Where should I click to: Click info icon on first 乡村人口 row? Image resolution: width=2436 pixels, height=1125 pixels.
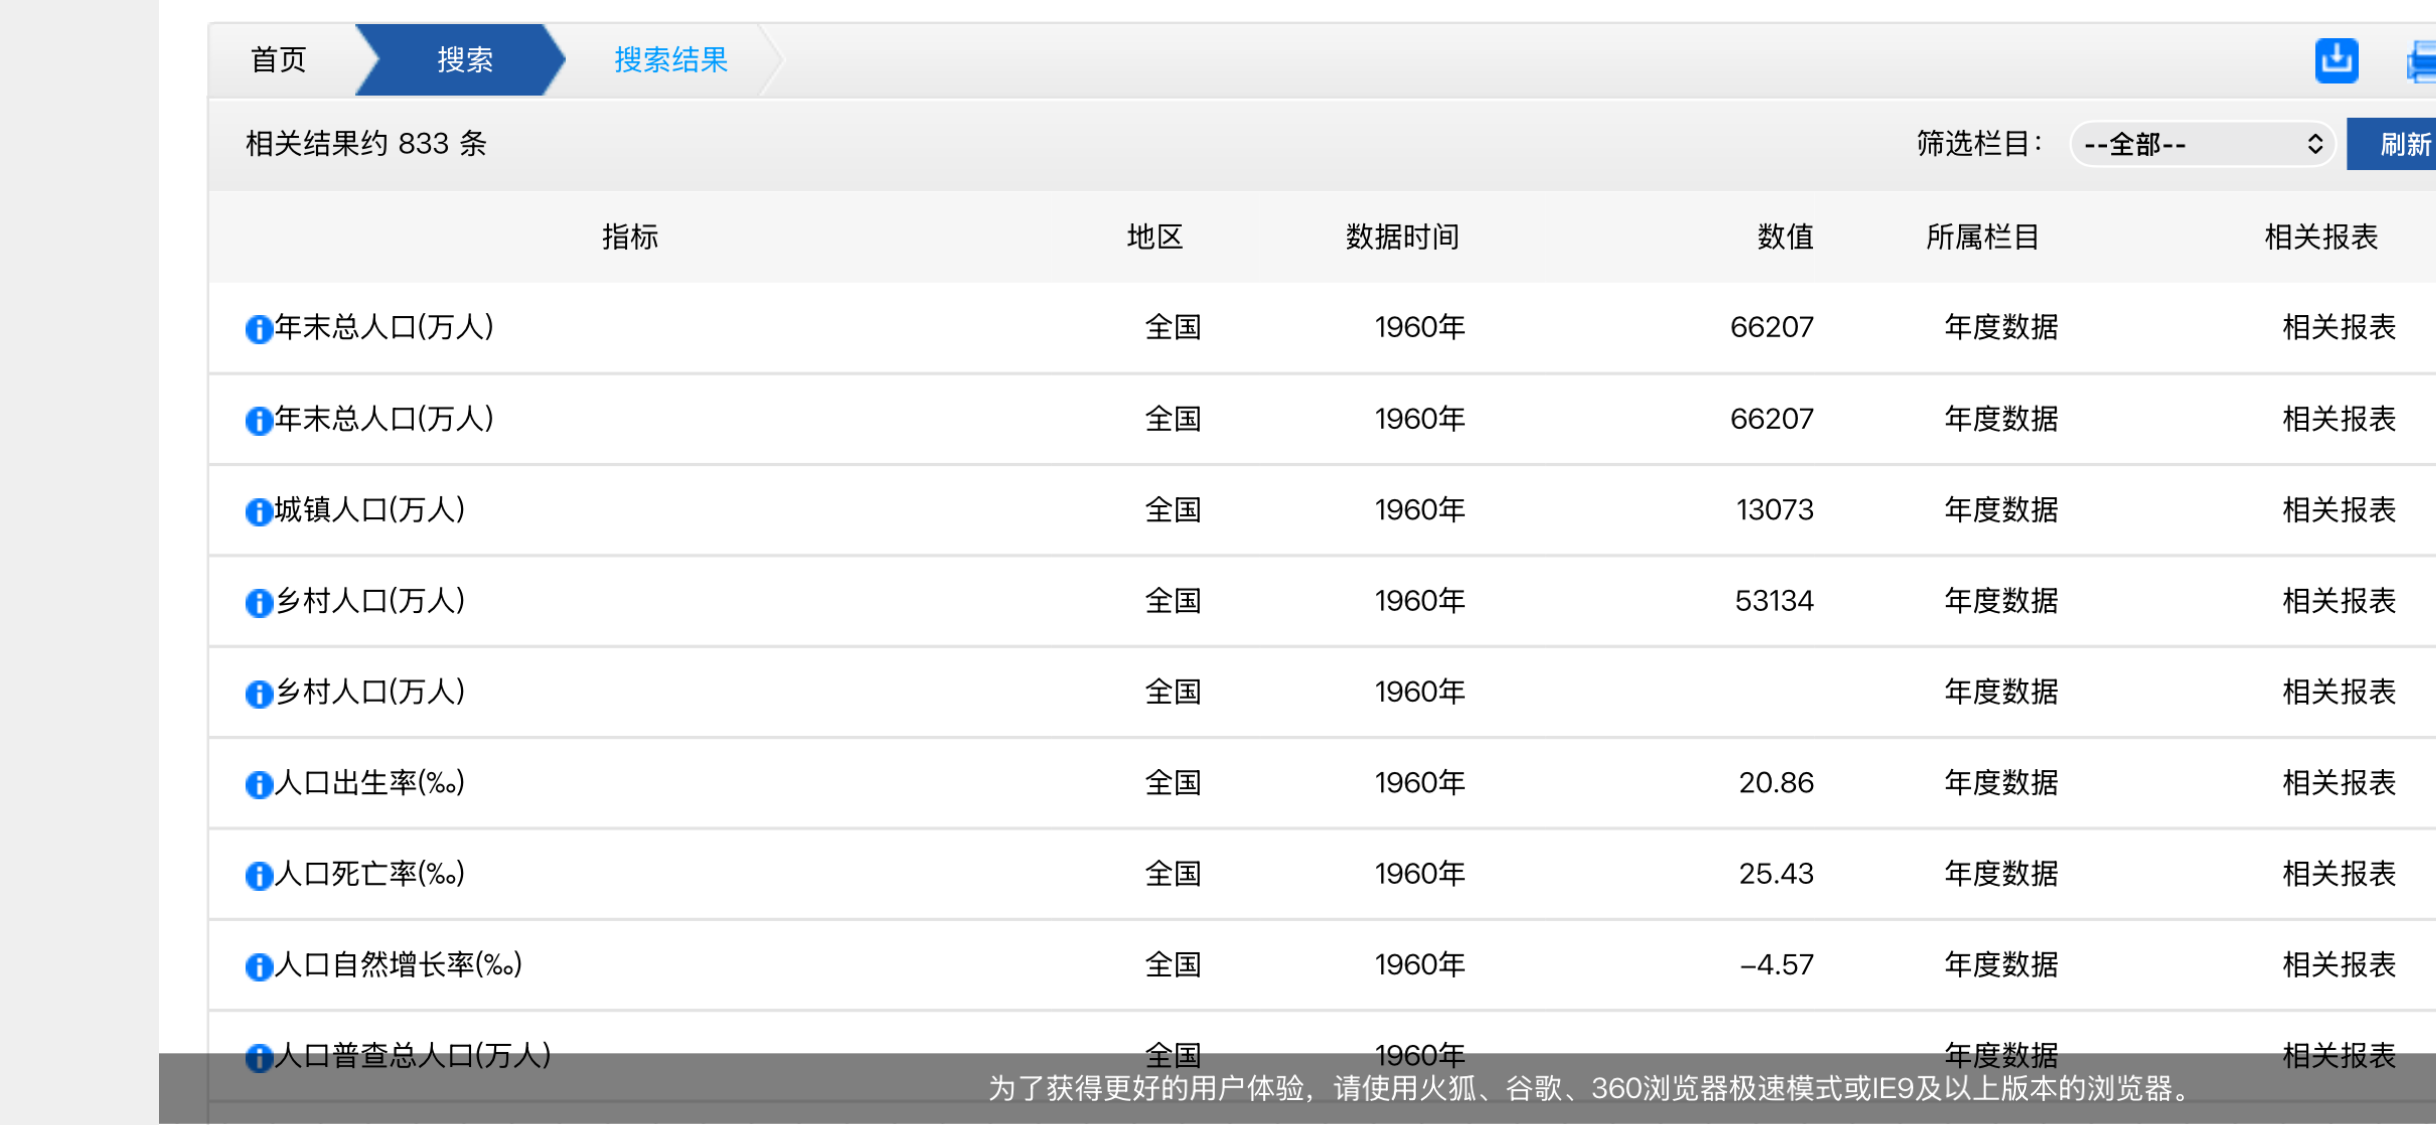pyautogui.click(x=258, y=603)
